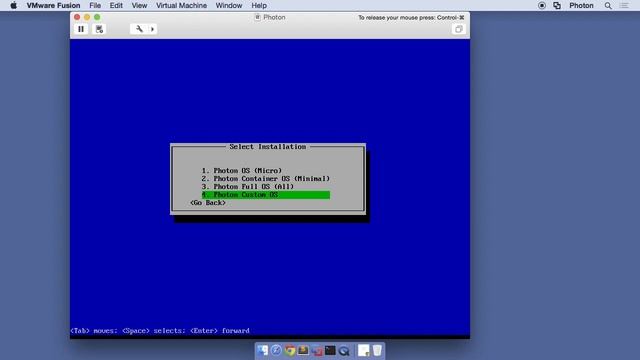
Task: Launch Safari from the Dock
Action: [x=276, y=350]
